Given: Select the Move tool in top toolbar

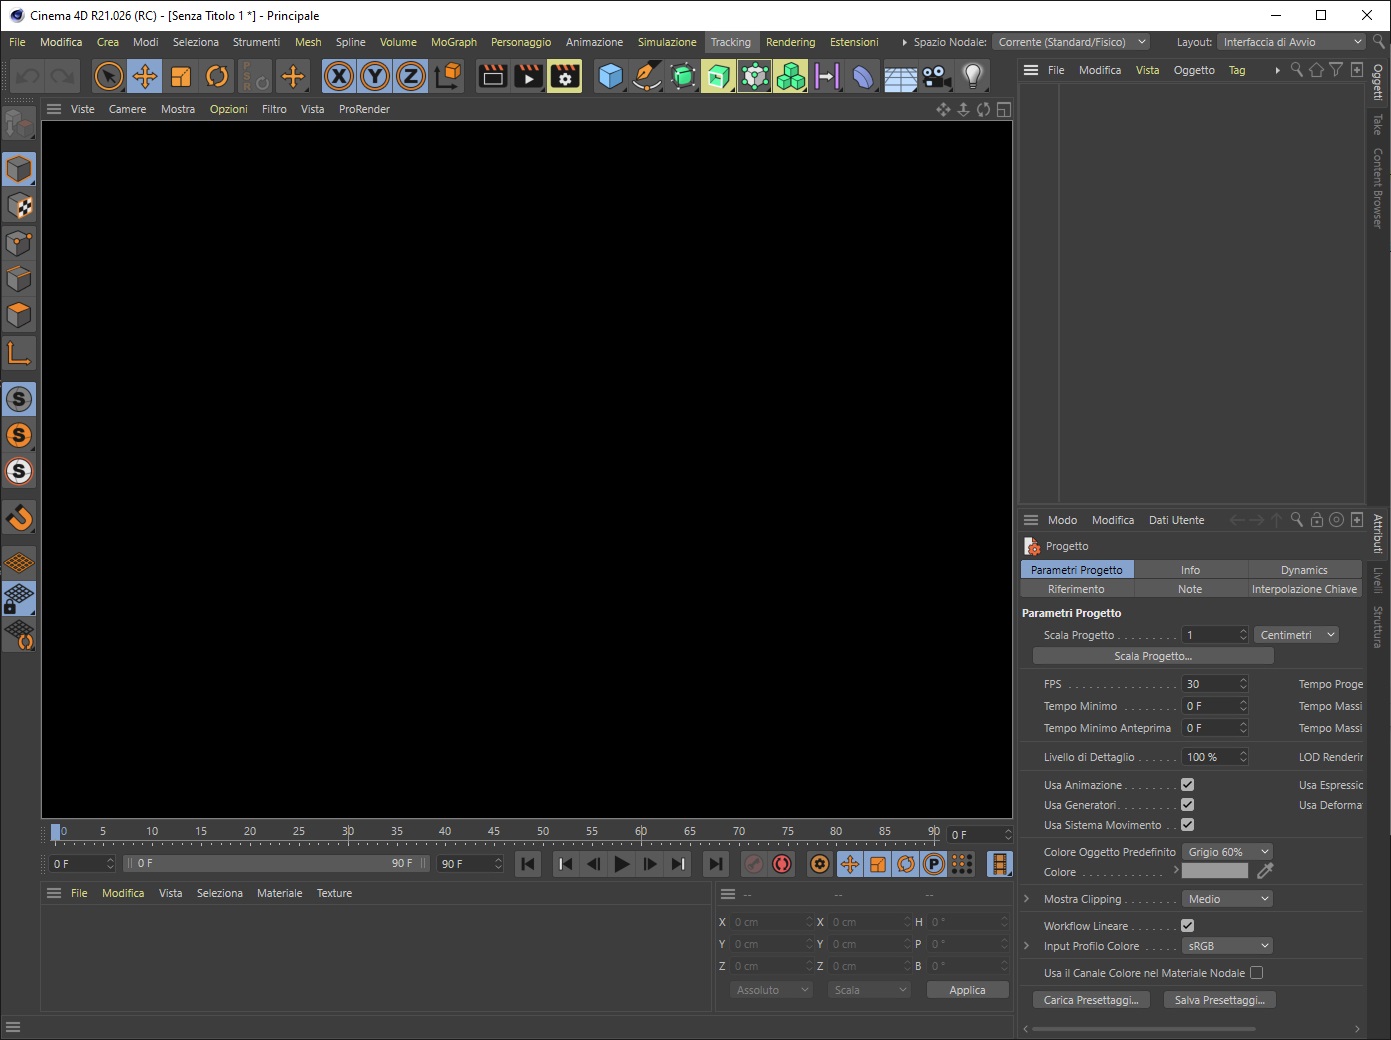Looking at the screenshot, I should coord(145,76).
